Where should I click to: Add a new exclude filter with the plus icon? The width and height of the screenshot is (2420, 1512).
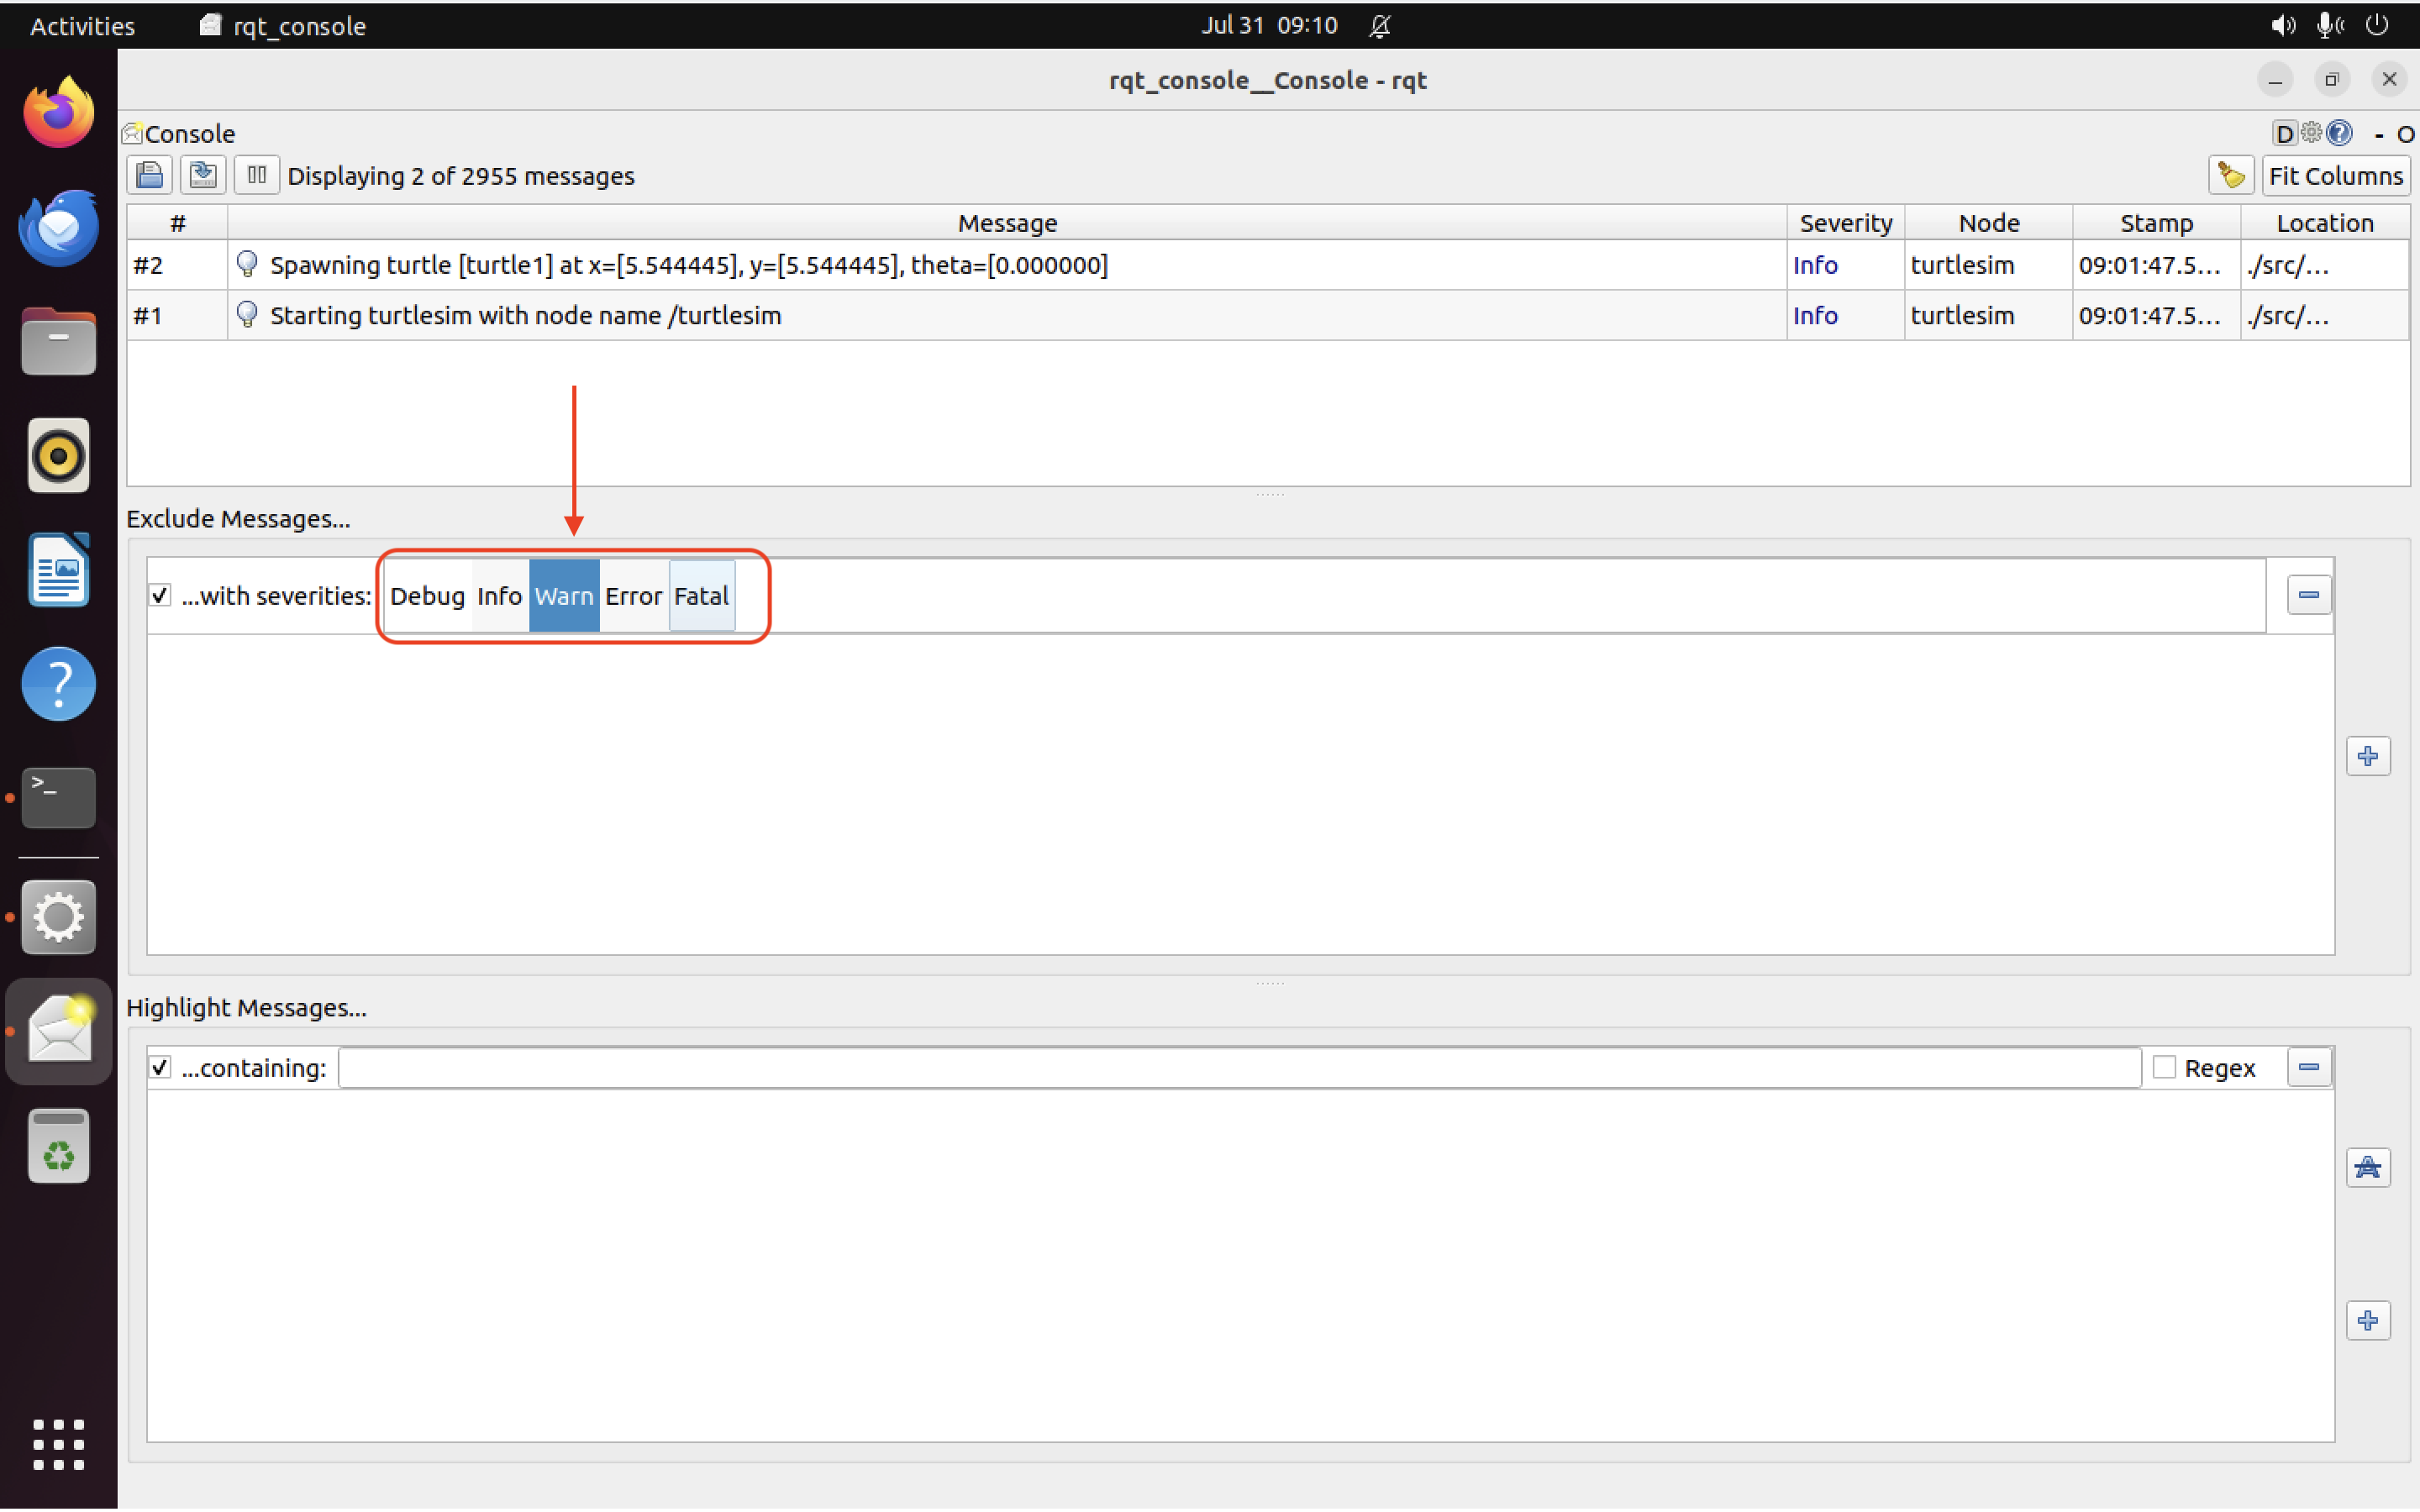click(x=2369, y=756)
